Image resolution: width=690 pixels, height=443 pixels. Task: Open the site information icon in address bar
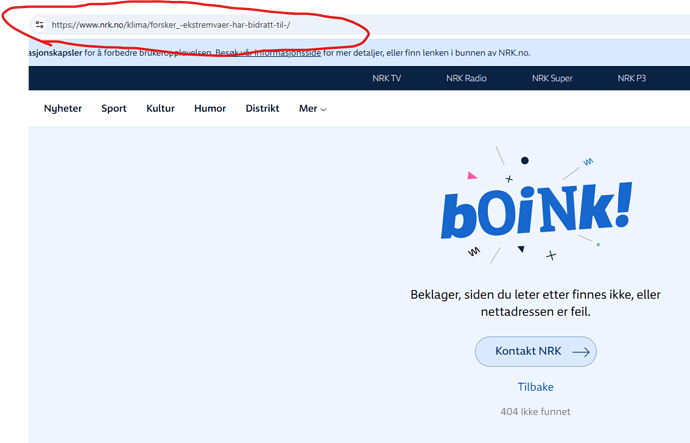(40, 25)
